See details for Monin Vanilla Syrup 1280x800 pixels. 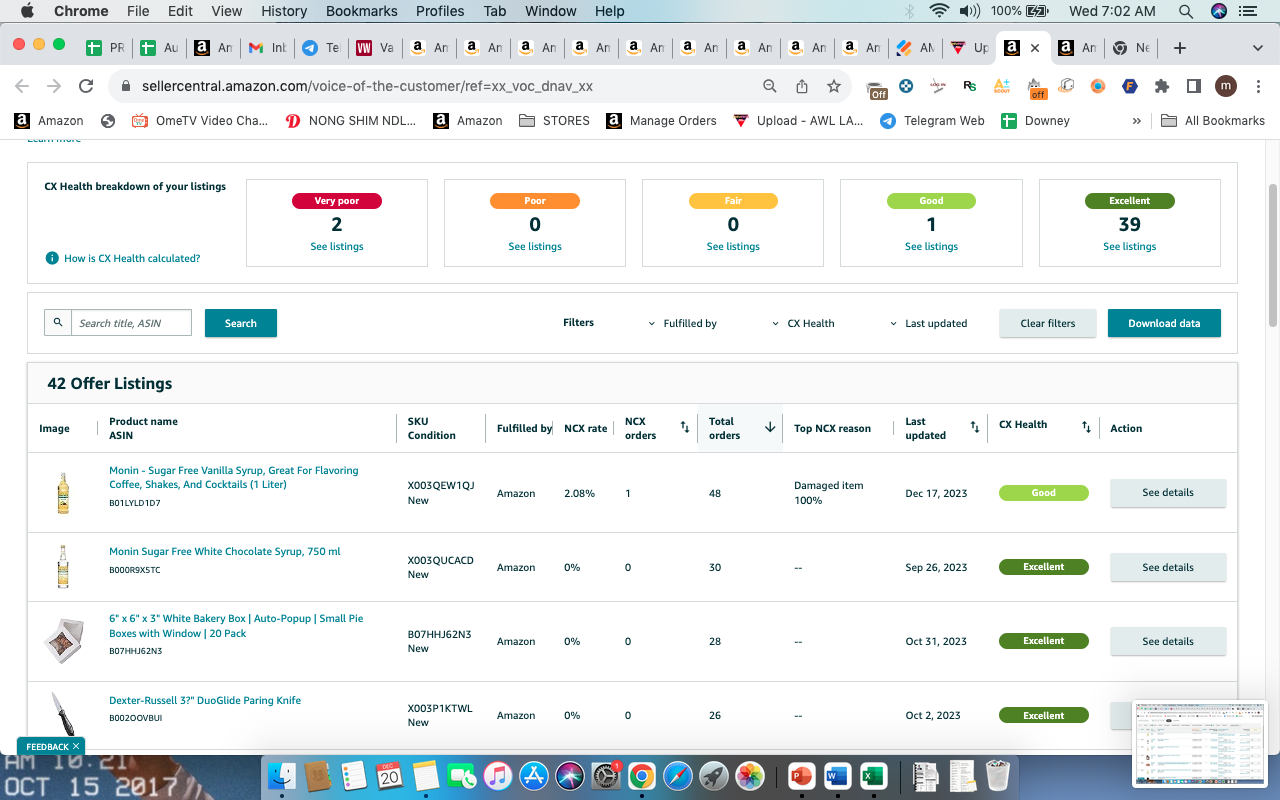pyautogui.click(x=1168, y=493)
